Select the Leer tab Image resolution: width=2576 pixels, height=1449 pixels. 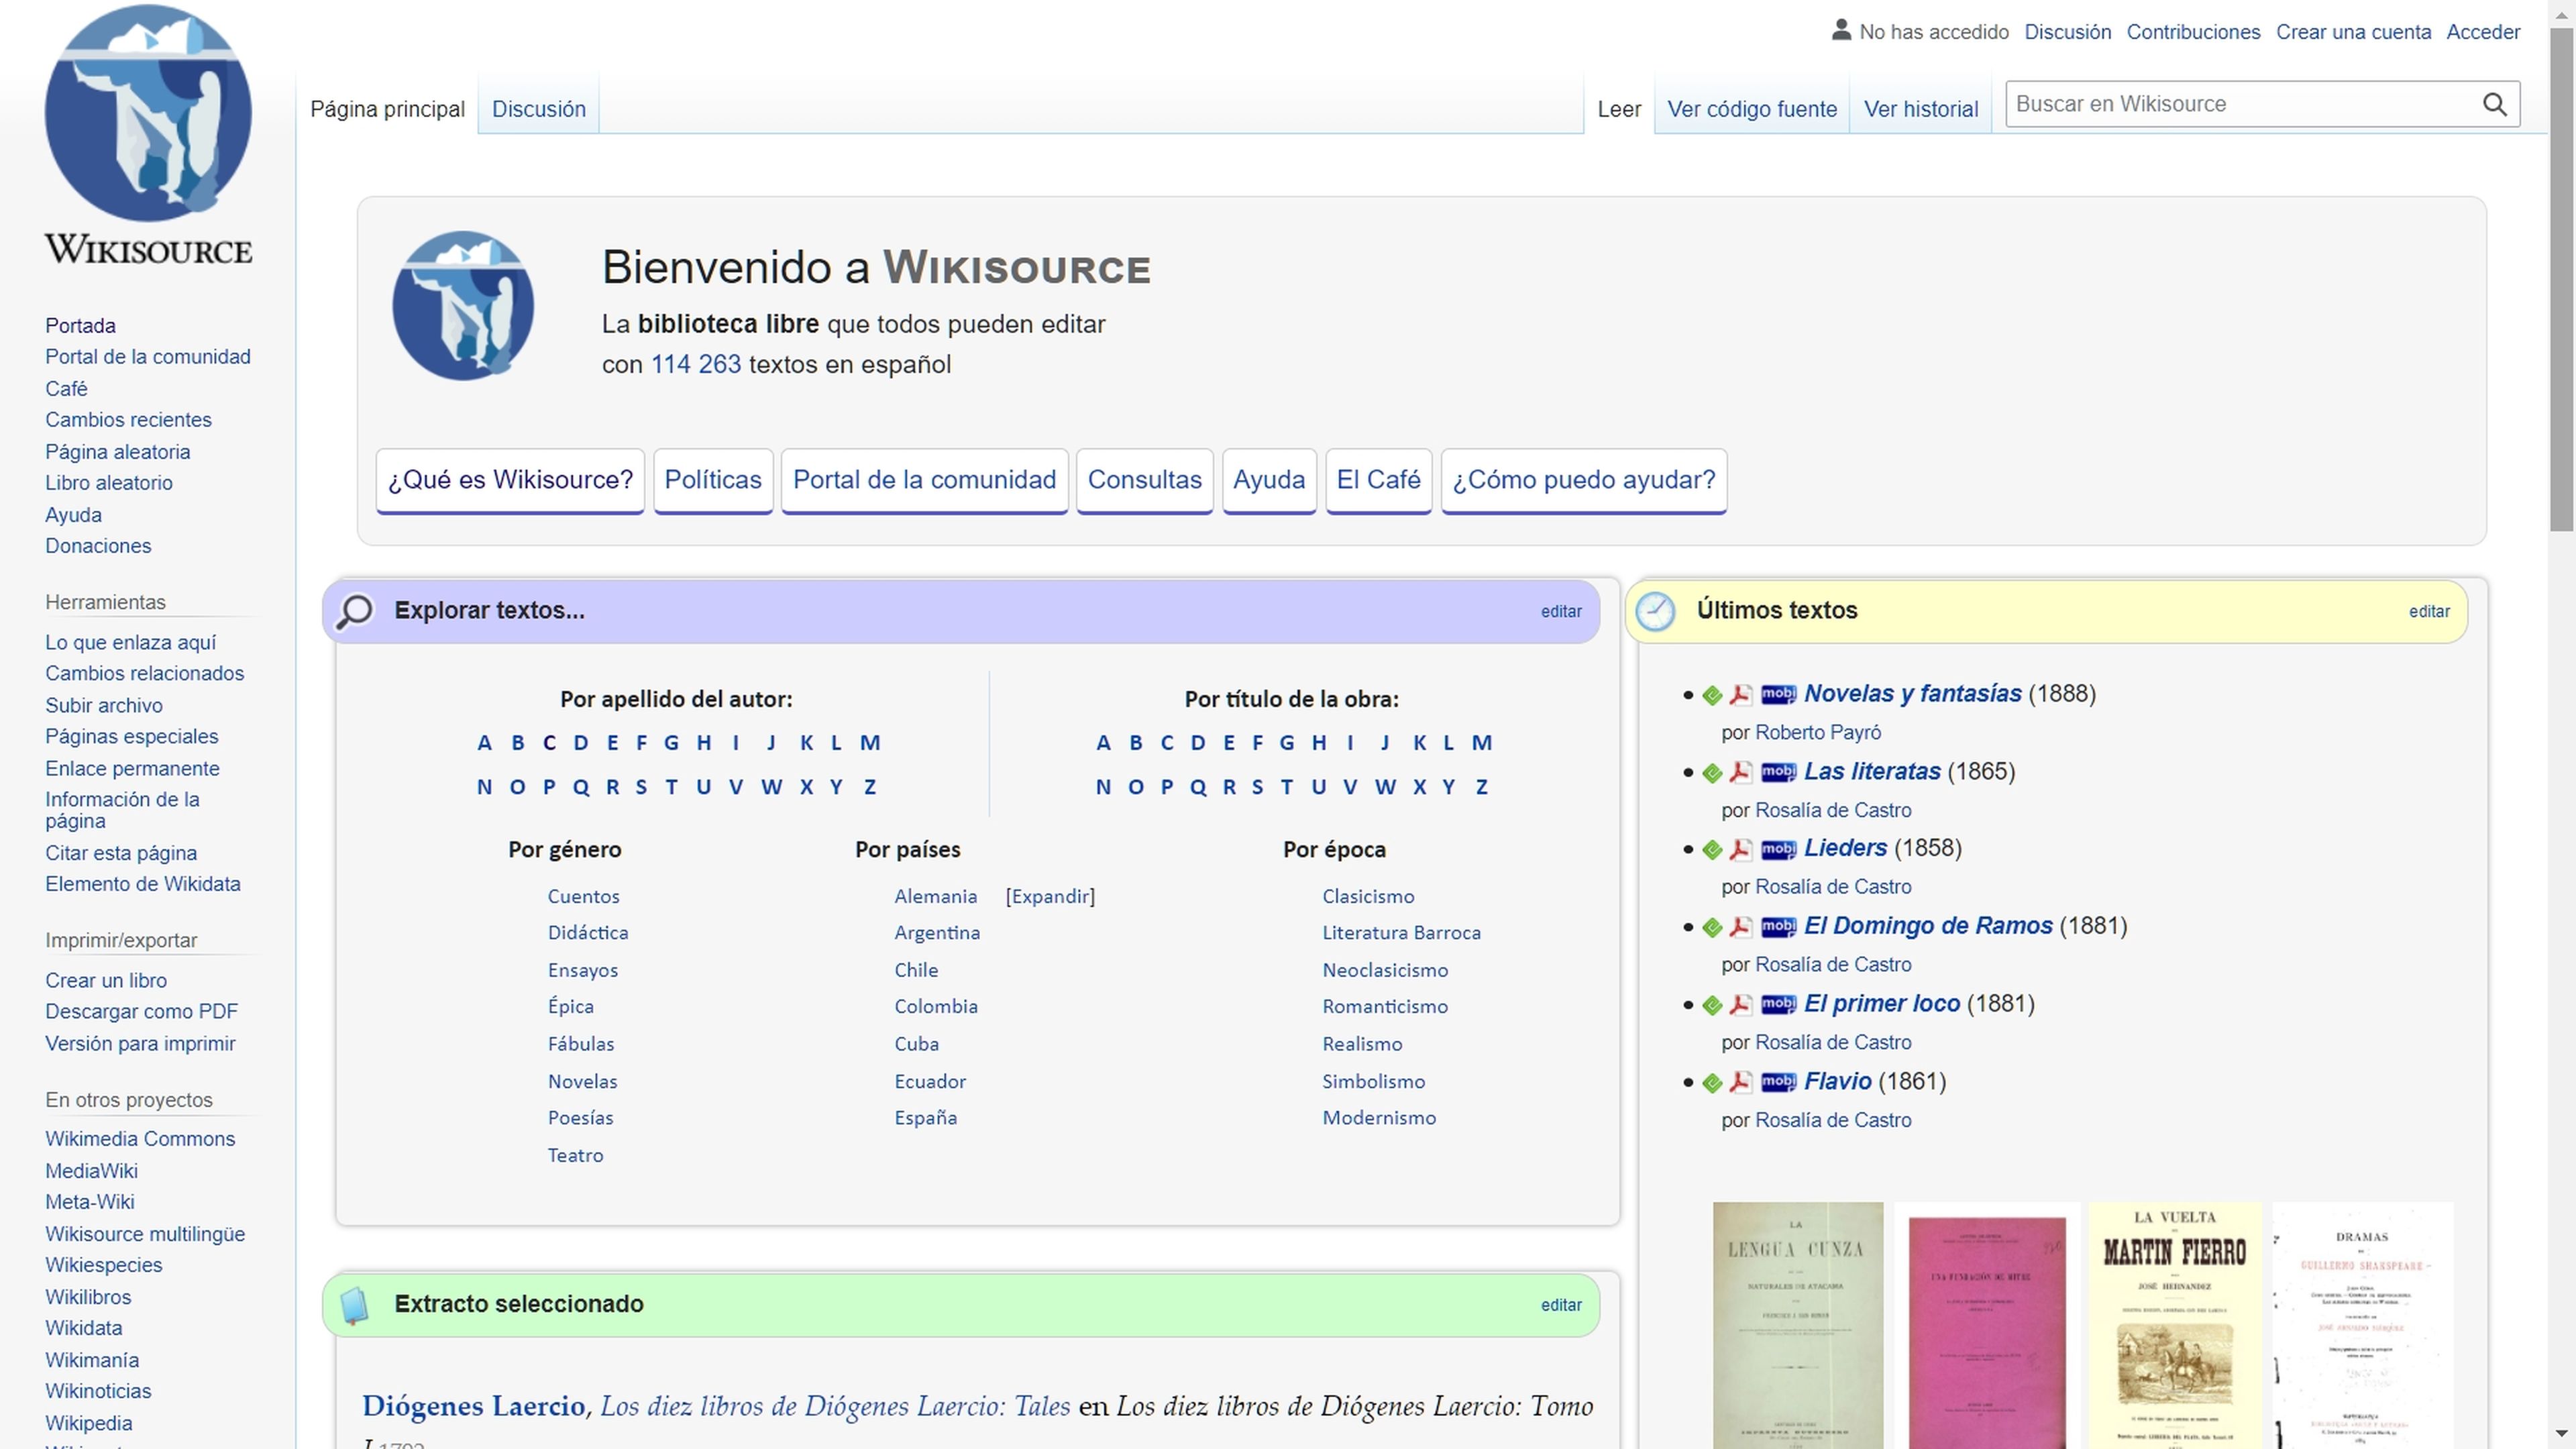[x=1619, y=109]
